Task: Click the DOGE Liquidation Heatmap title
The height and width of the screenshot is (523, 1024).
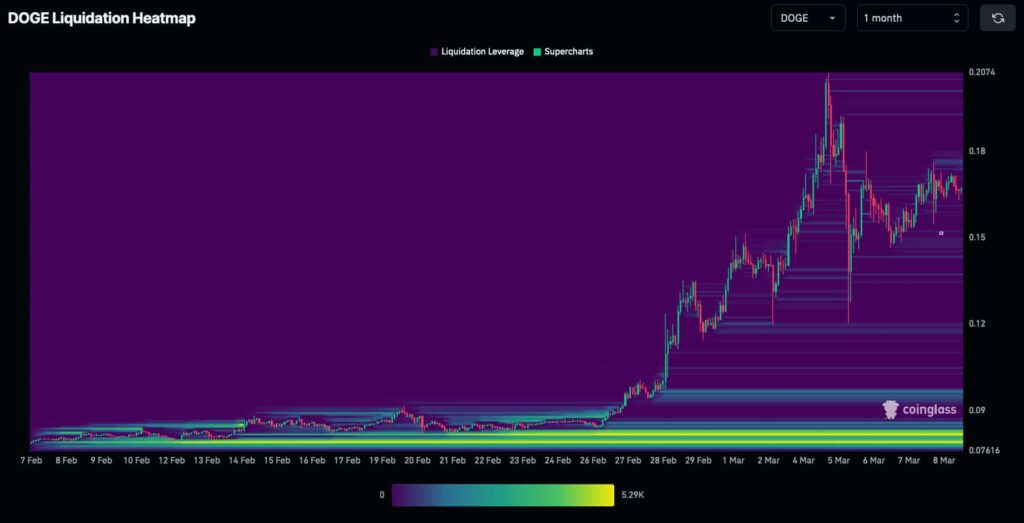Action: point(102,18)
